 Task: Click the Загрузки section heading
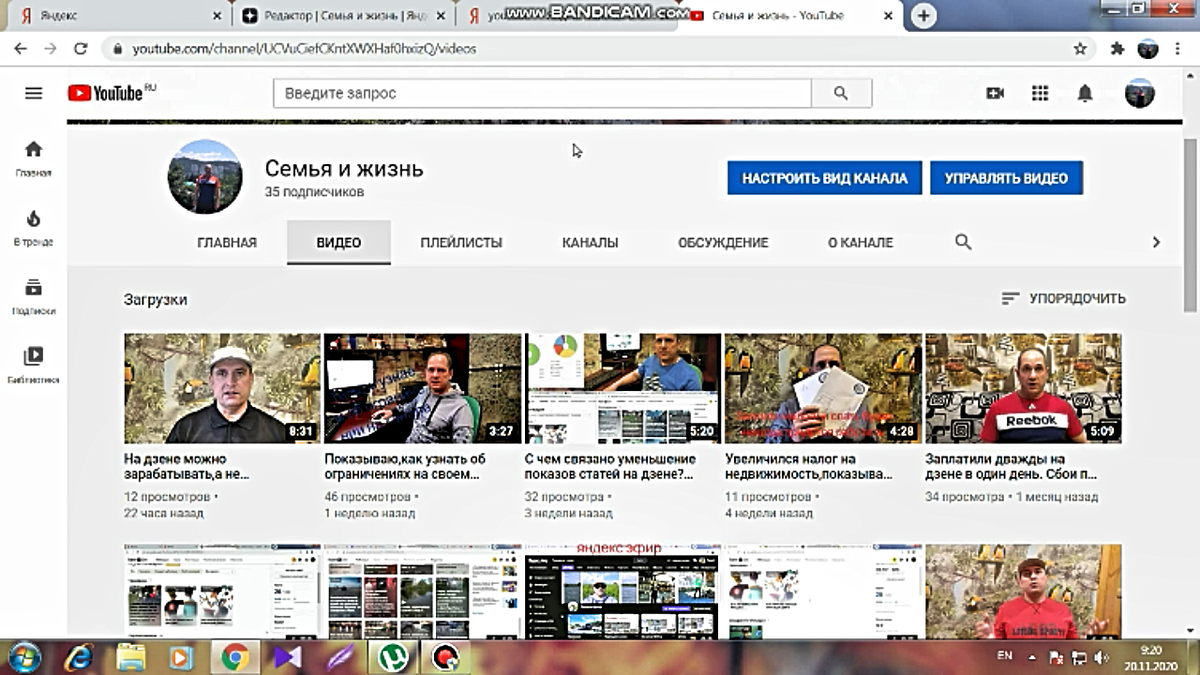coord(155,299)
